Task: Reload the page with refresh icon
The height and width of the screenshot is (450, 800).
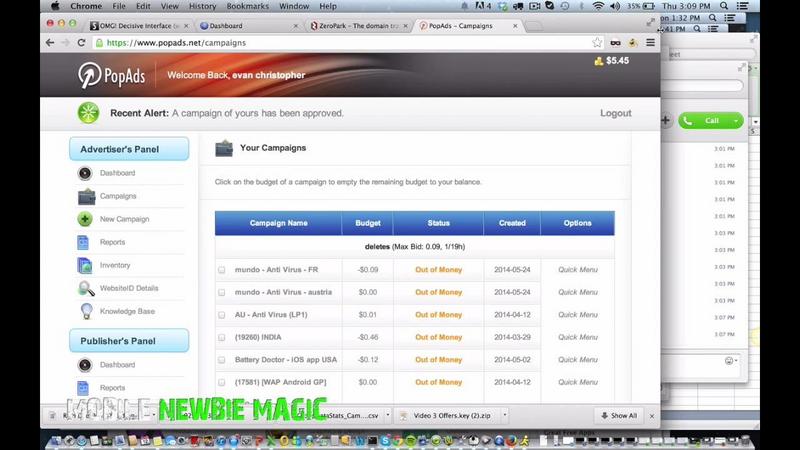Action: (82, 43)
